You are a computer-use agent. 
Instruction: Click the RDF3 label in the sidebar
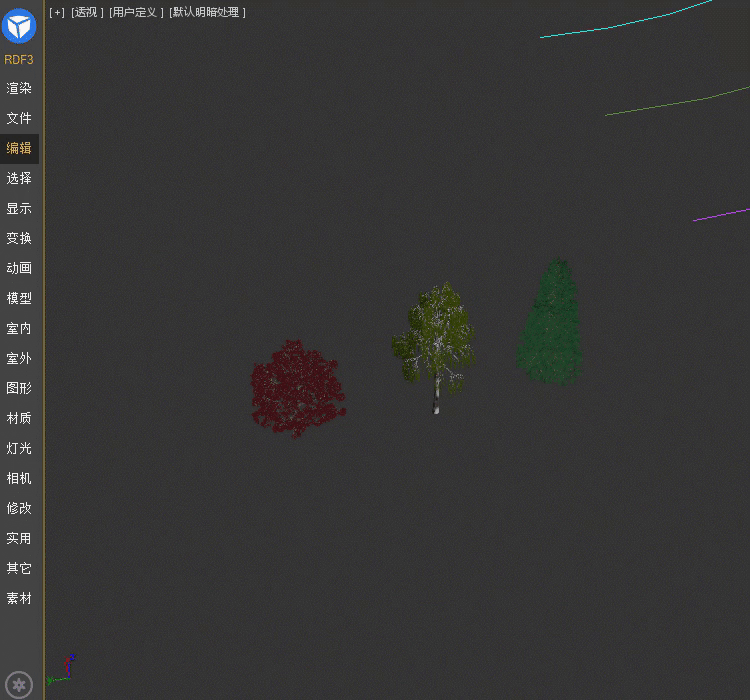coord(19,60)
